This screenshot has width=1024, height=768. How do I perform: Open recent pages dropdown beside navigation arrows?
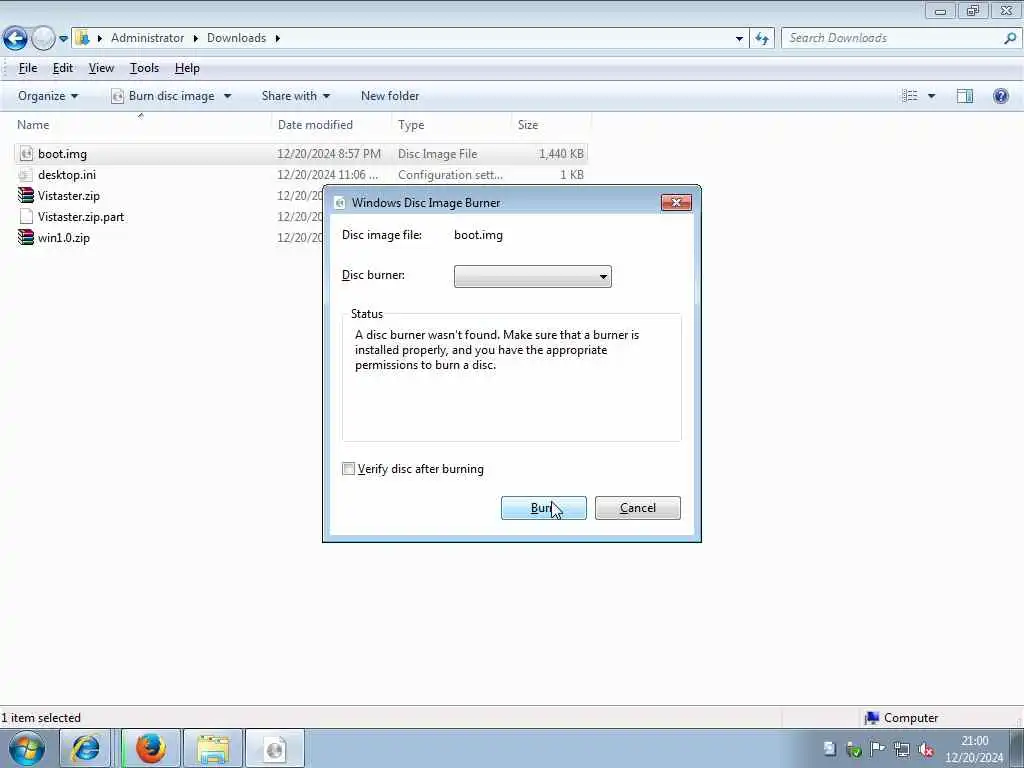pos(63,39)
